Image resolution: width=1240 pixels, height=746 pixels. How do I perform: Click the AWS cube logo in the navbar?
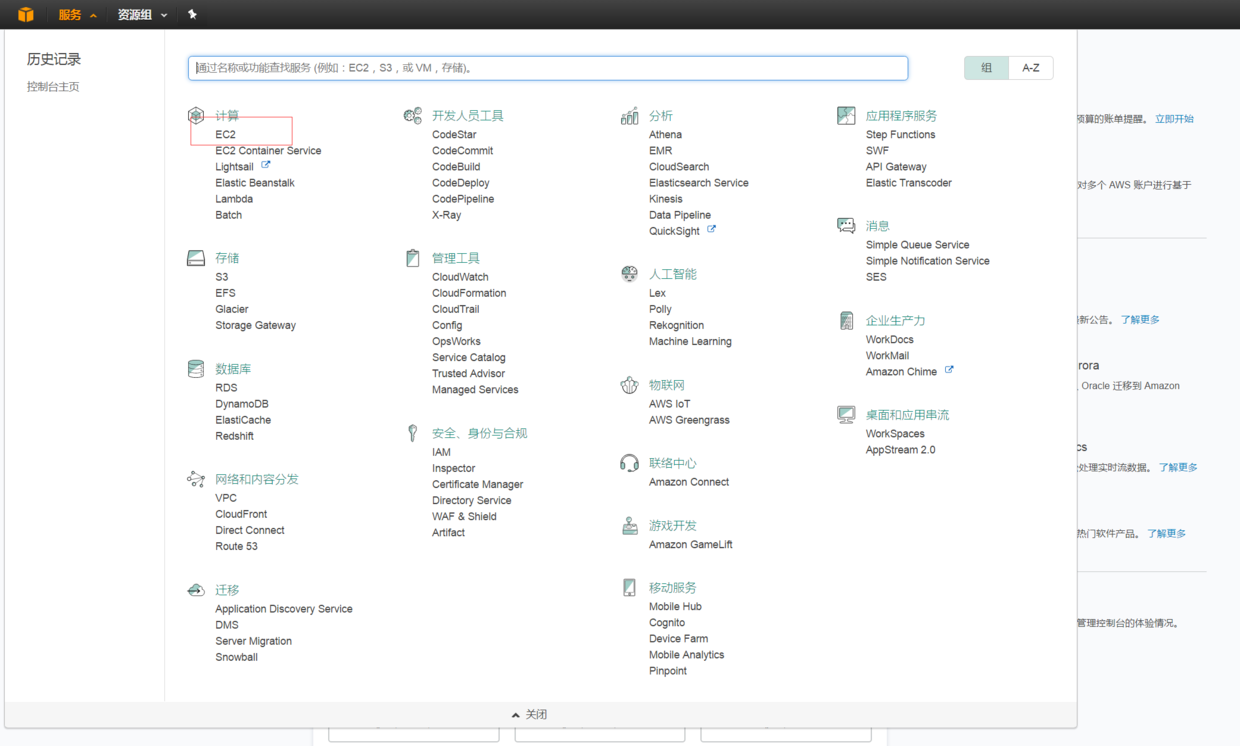click(x=25, y=14)
